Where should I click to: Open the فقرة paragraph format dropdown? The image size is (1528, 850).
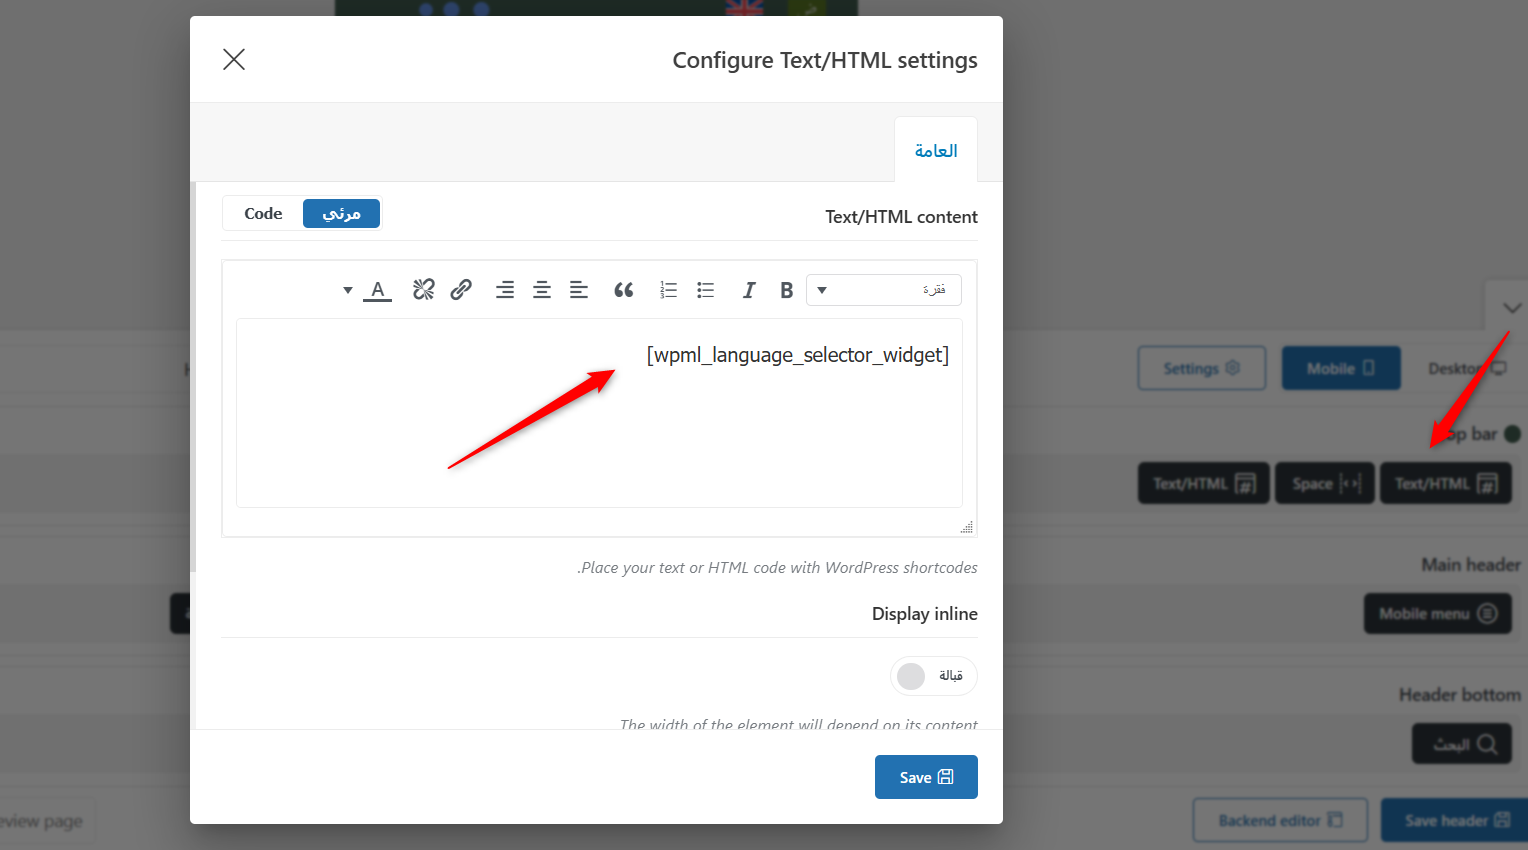(884, 290)
